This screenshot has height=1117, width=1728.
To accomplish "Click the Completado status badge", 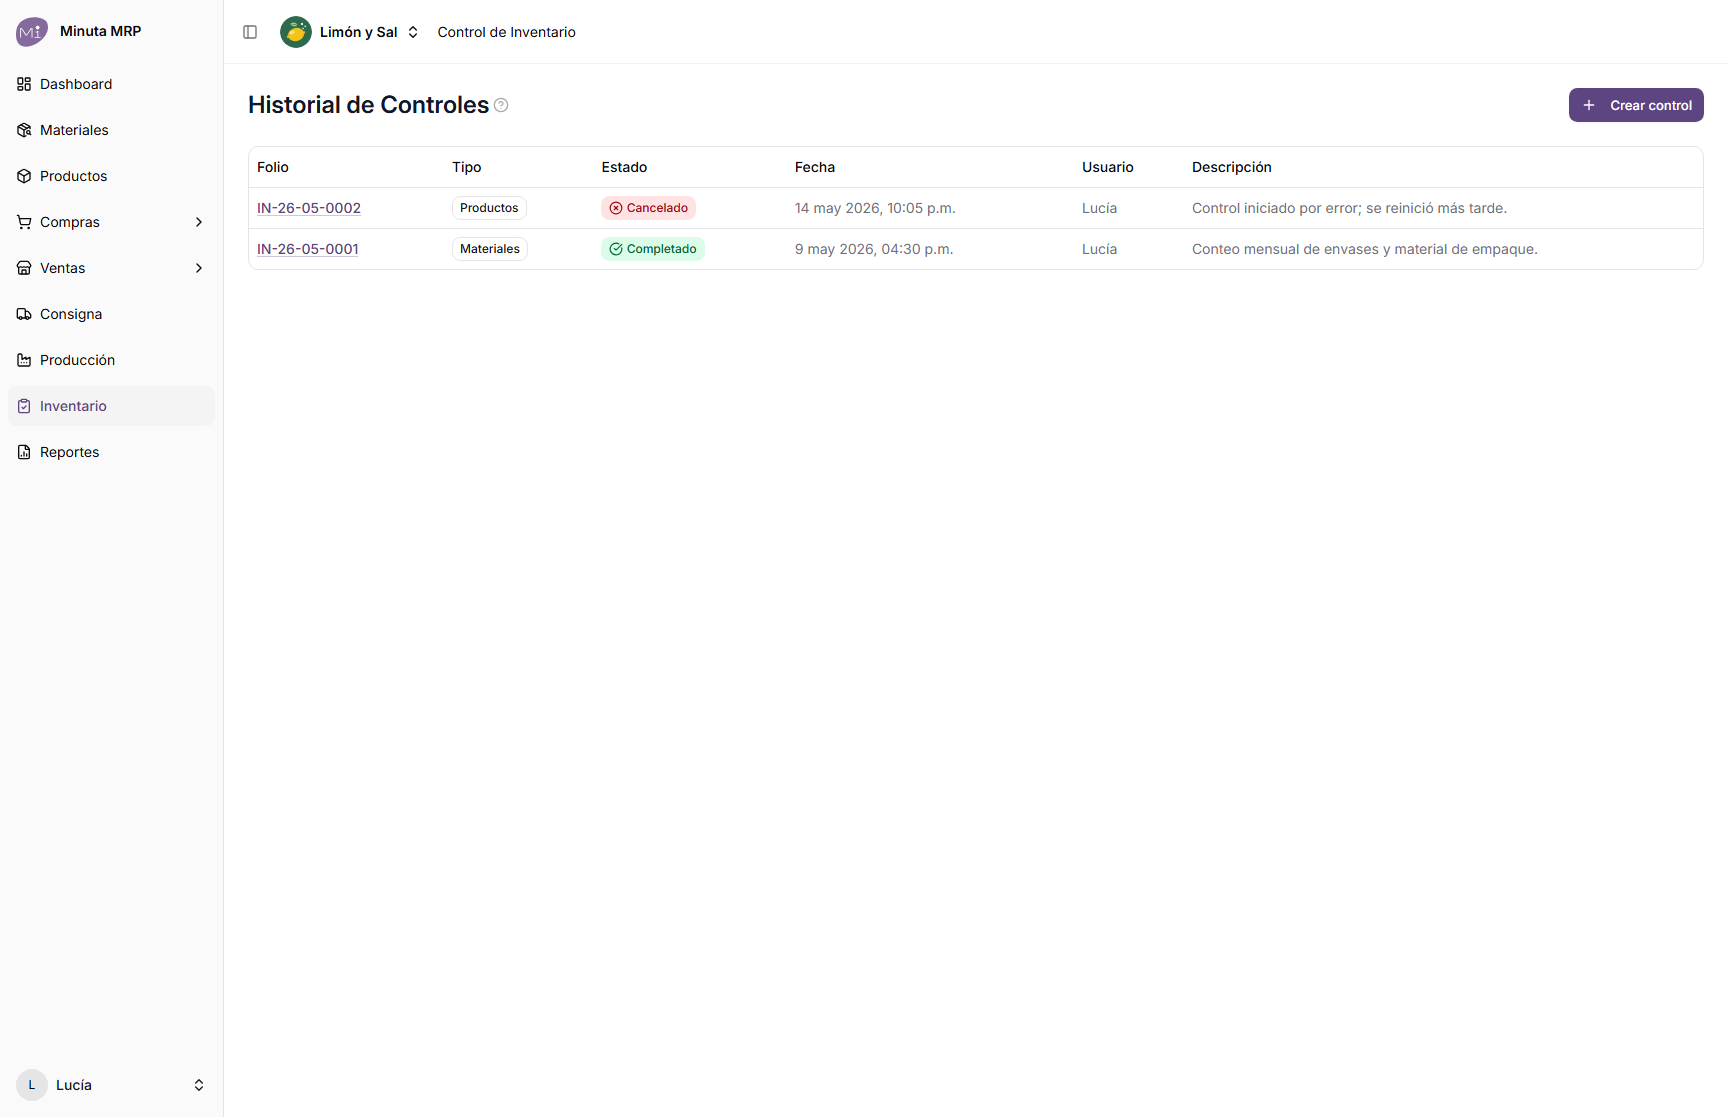I will [653, 249].
